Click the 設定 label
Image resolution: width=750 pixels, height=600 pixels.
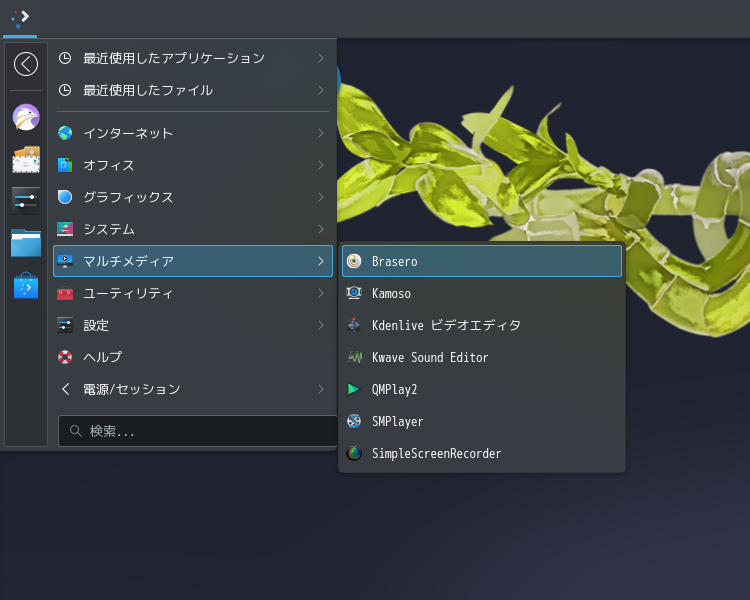(x=96, y=325)
